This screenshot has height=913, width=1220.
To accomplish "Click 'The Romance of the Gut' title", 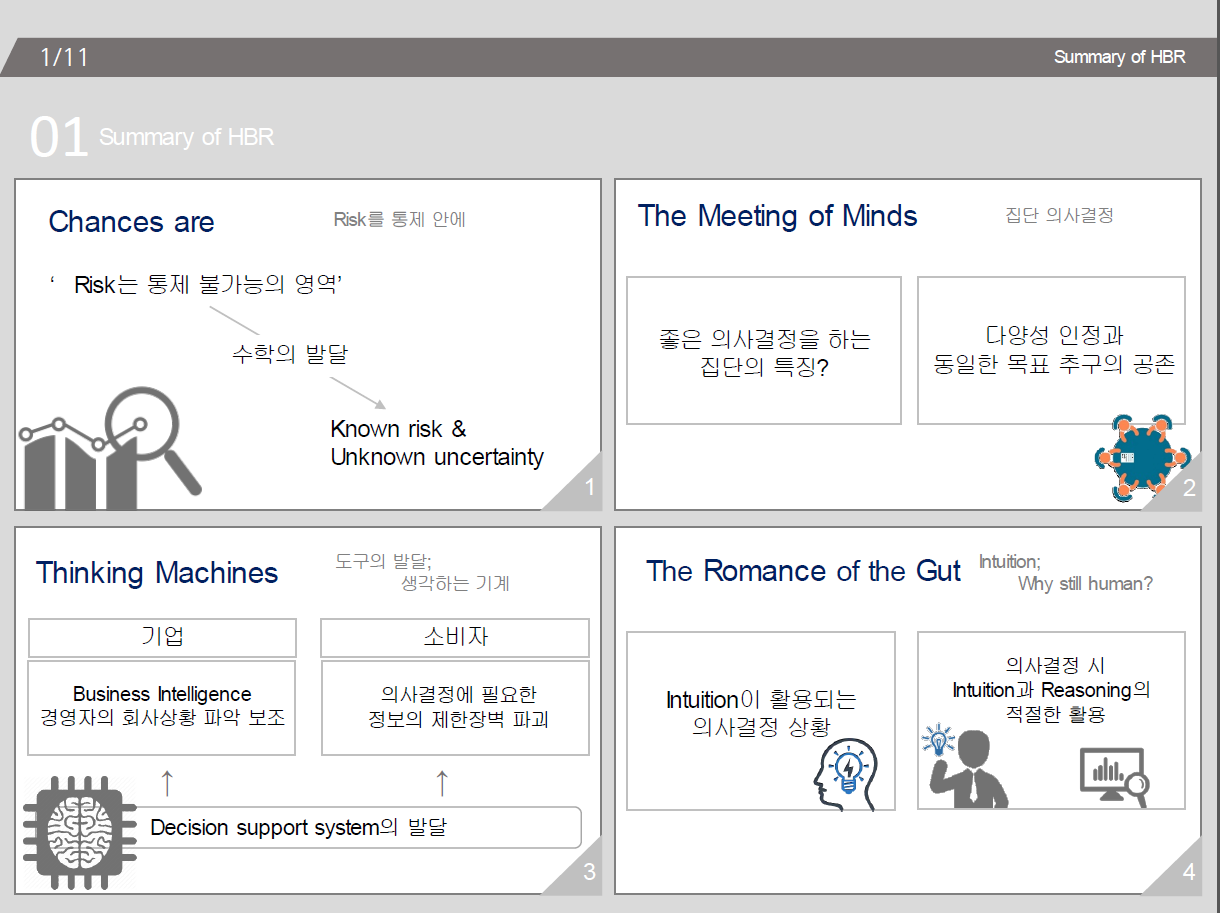I will tap(803, 571).
